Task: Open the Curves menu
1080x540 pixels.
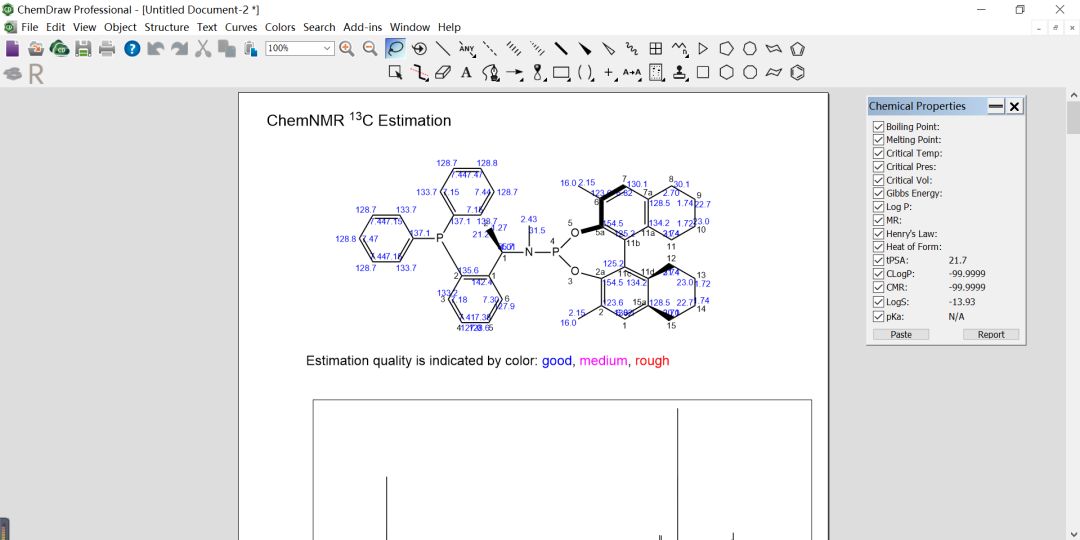Action: [x=241, y=28]
